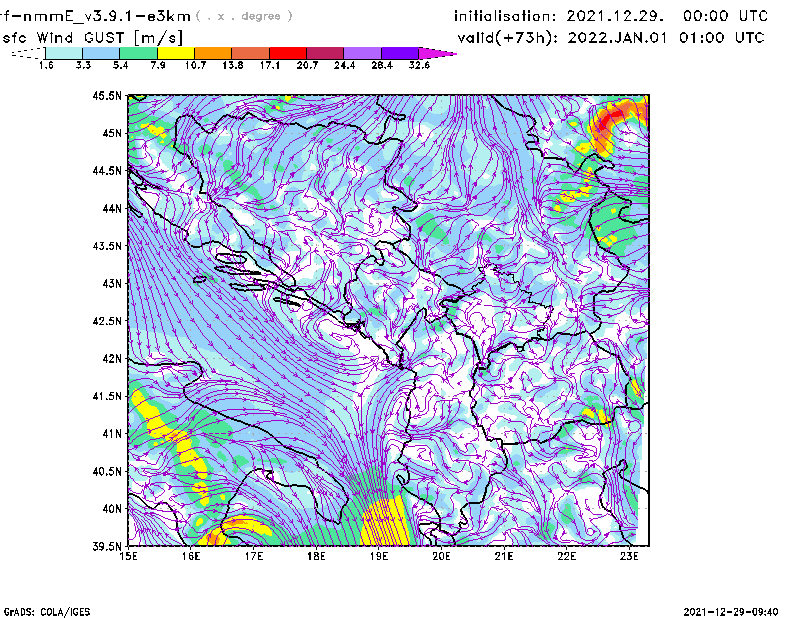Click the 19E longitude label
The image size is (800, 618).
pos(379,556)
